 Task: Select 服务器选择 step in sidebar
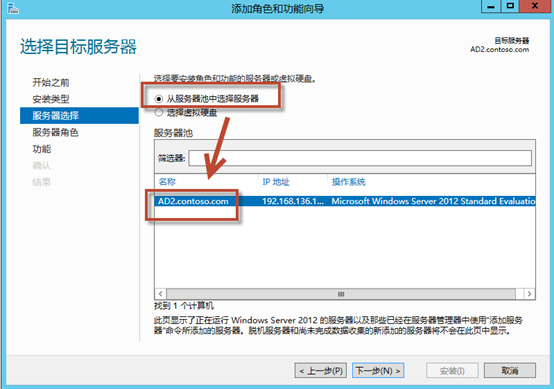[79, 116]
